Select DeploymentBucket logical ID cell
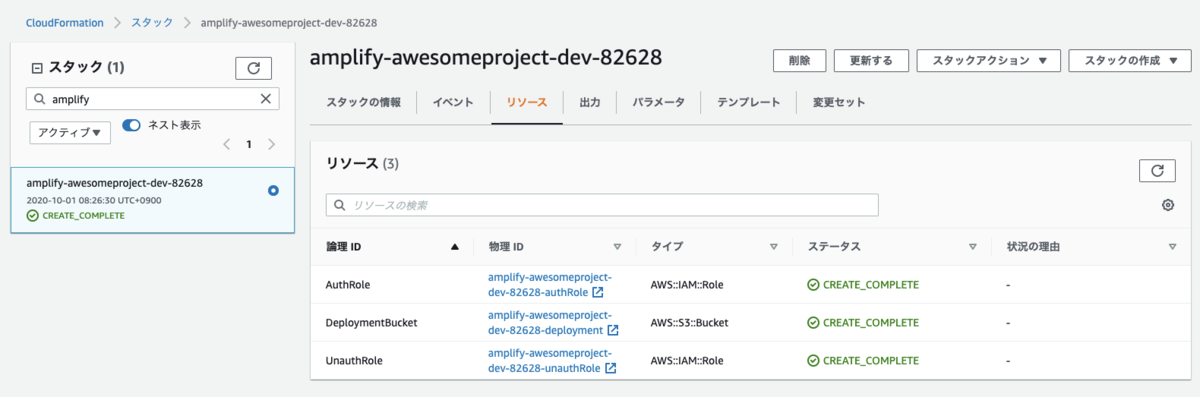 (372, 323)
